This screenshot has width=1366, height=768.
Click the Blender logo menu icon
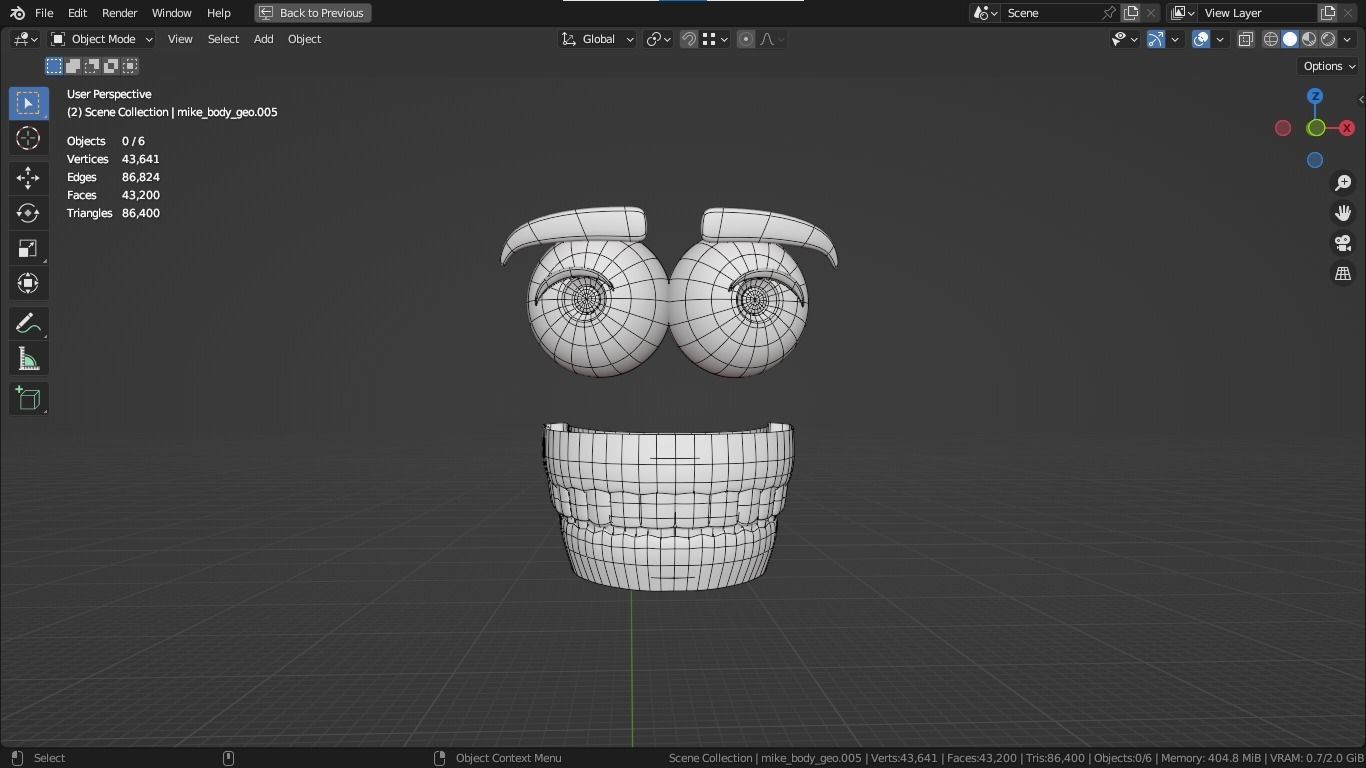tap(17, 13)
